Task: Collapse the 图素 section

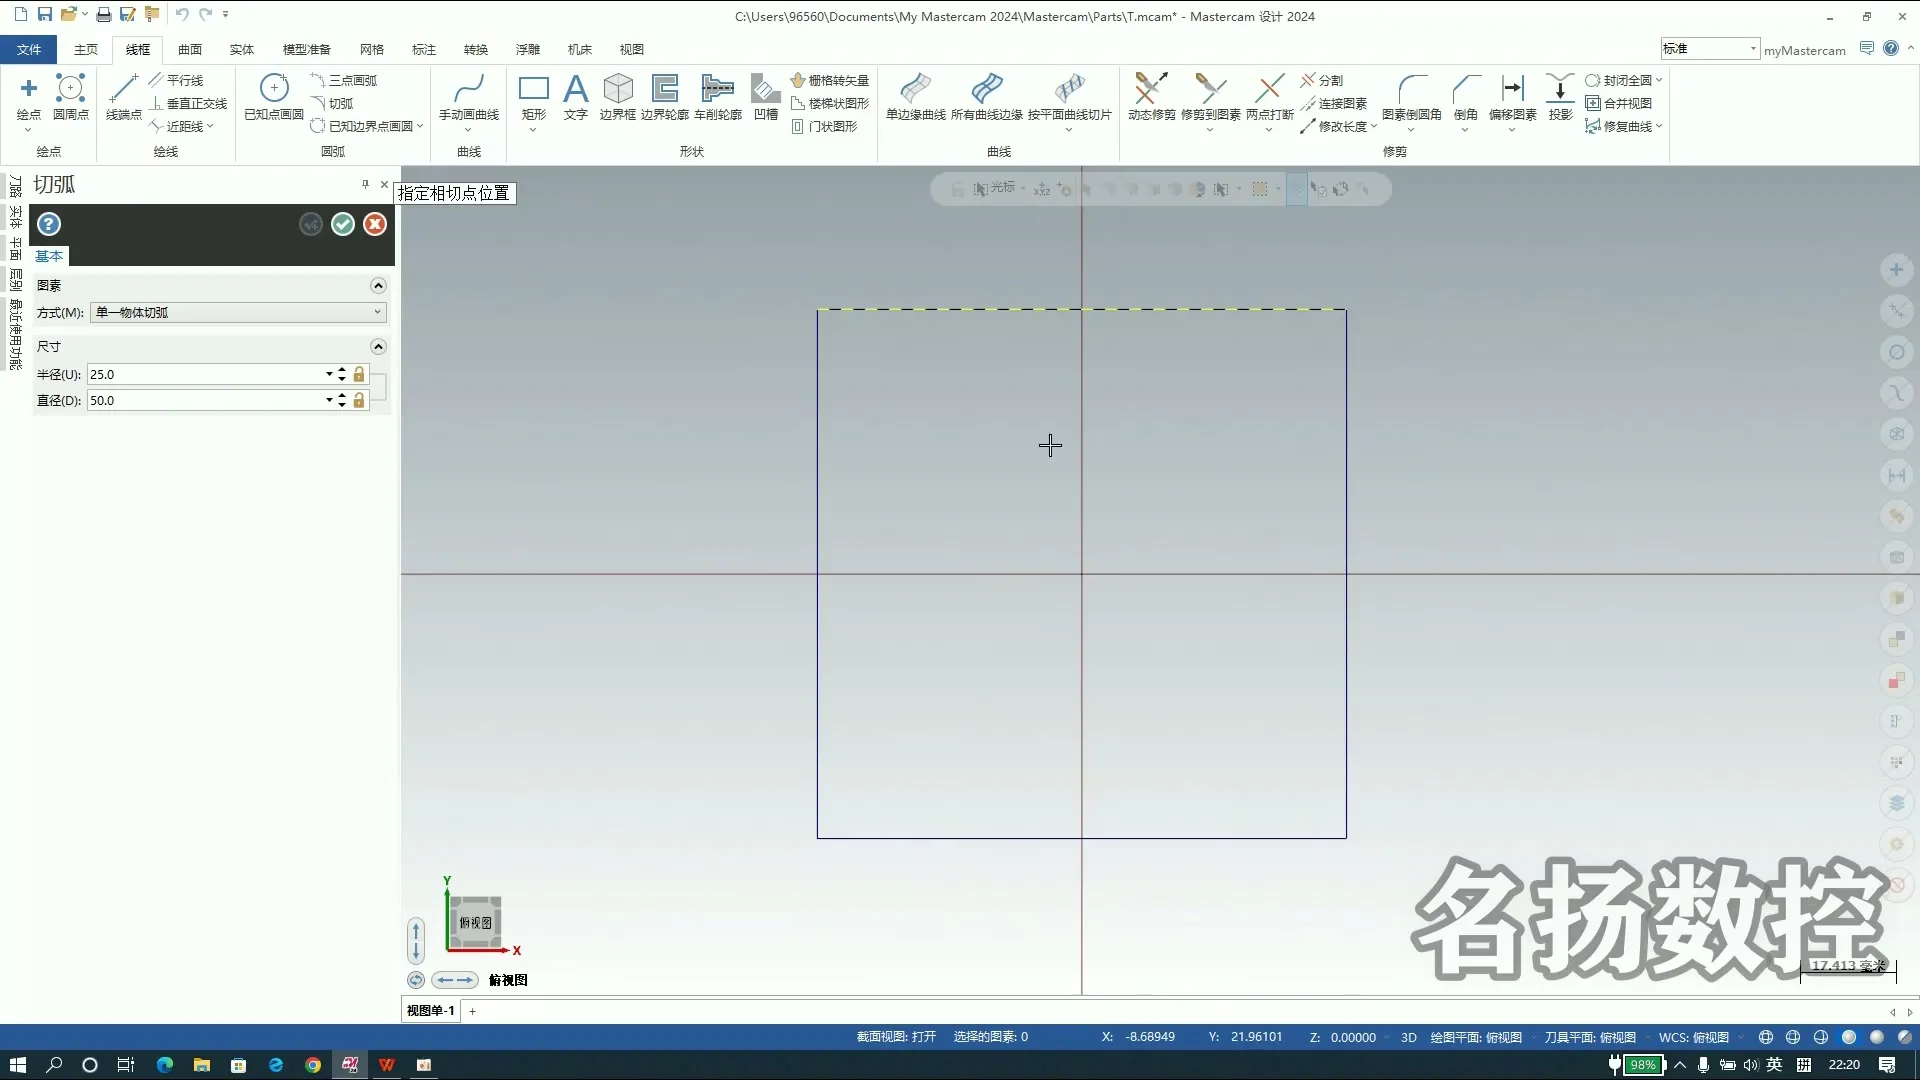Action: point(378,285)
